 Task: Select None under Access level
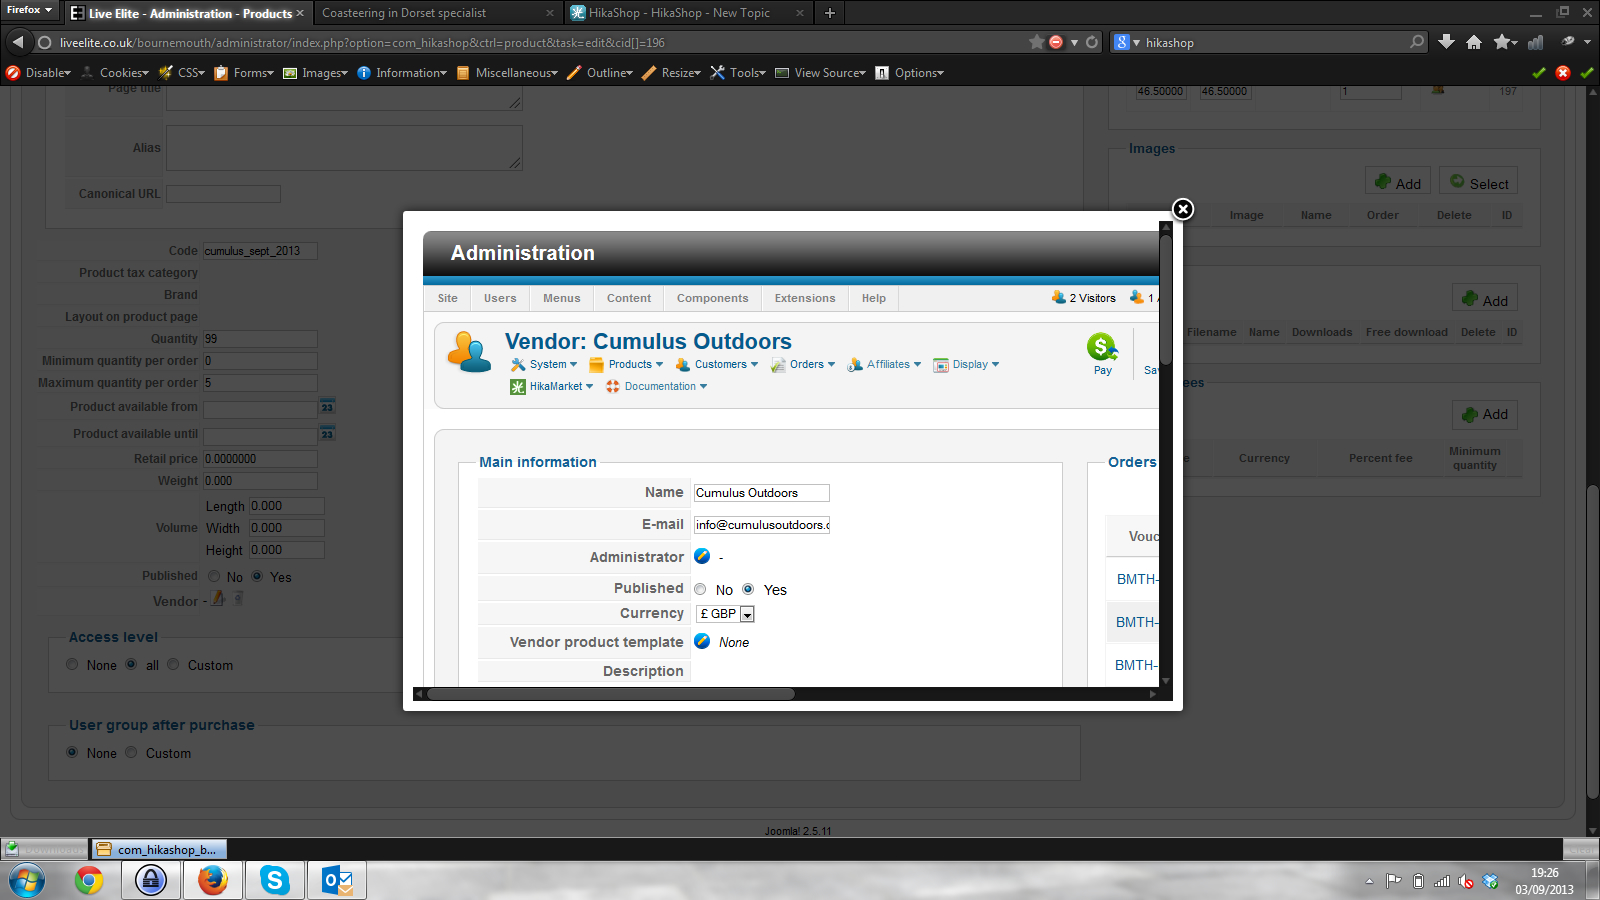point(72,664)
